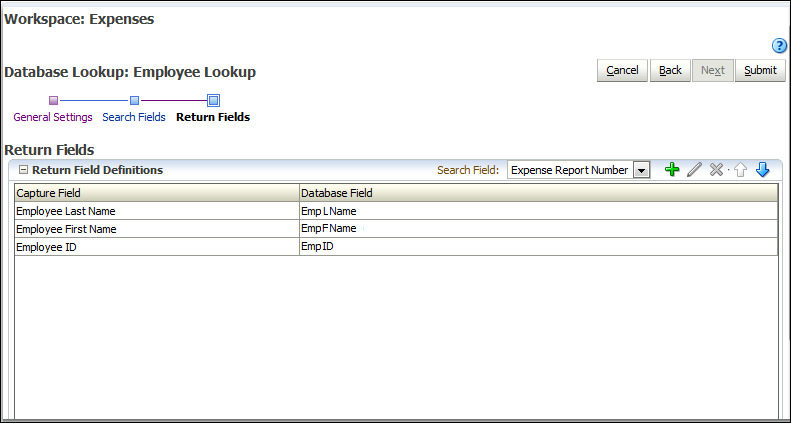Select the Return Fields step label
The image size is (791, 423).
(x=213, y=117)
